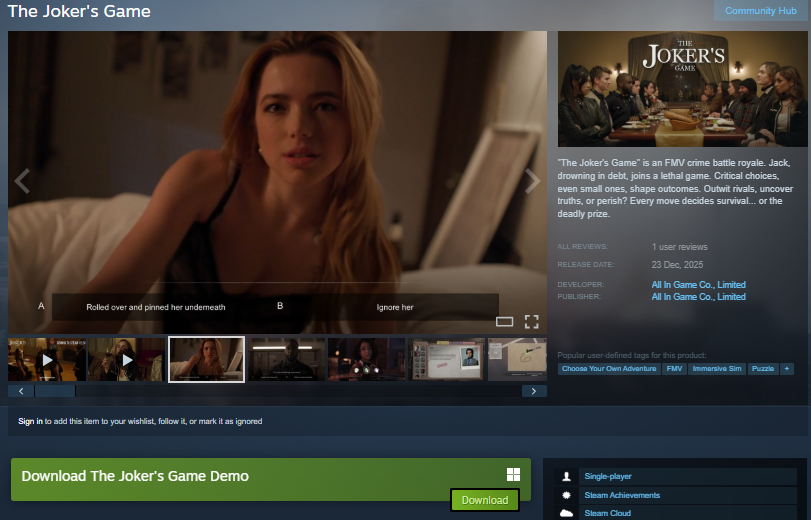Open the Steam Achievements link
Screen dimensions: 811x520
(x=622, y=495)
